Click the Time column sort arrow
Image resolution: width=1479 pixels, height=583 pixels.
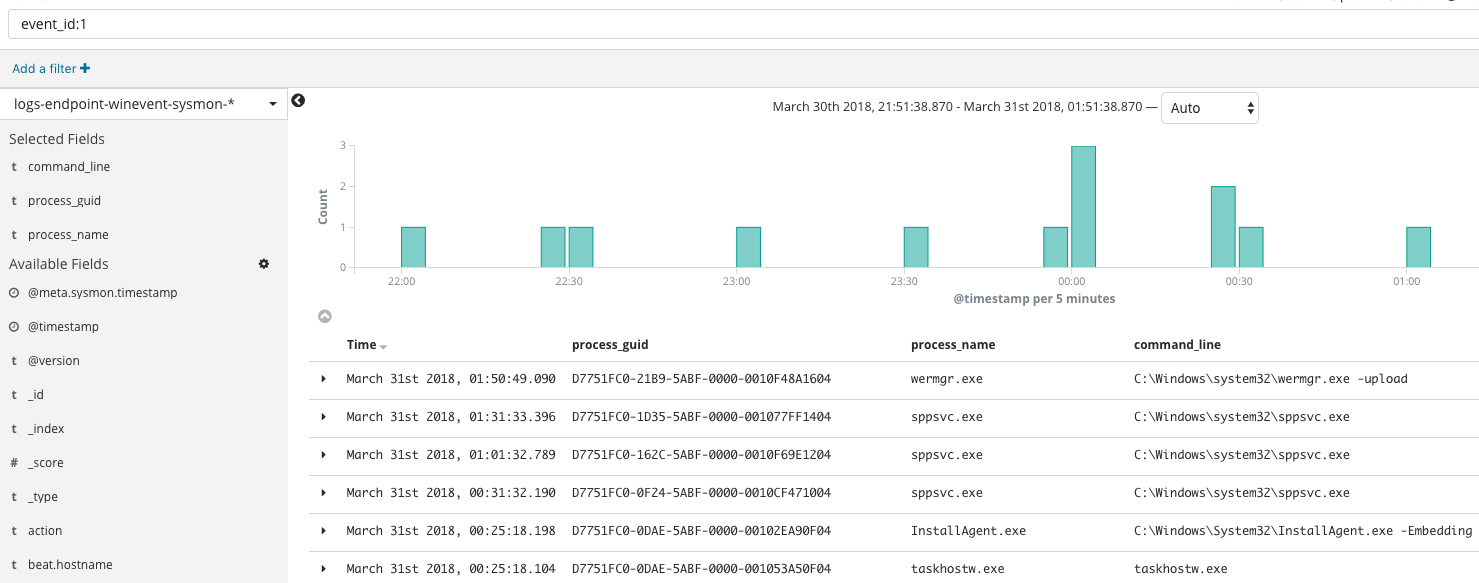tap(383, 346)
